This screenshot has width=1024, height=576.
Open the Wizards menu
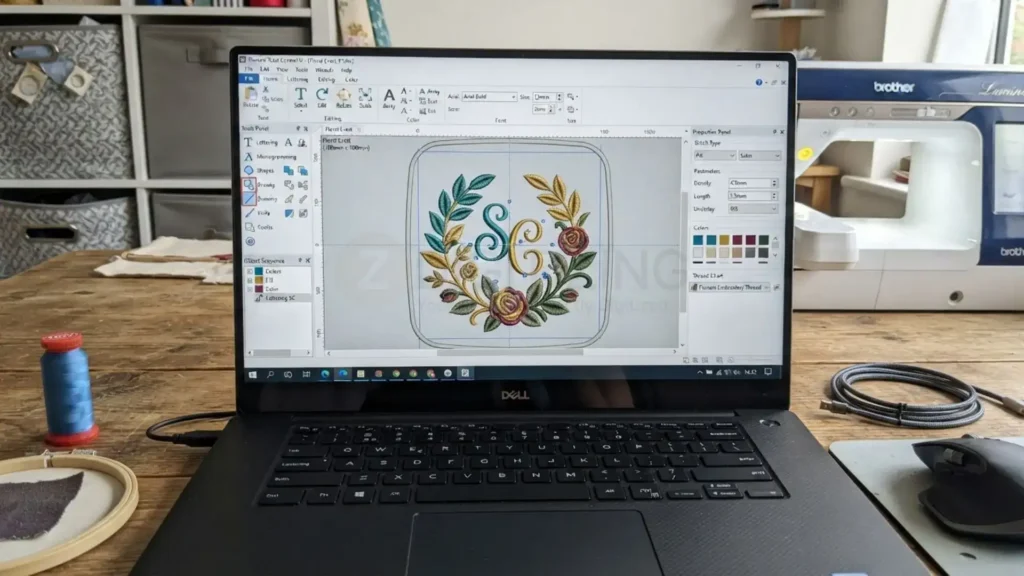click(324, 70)
